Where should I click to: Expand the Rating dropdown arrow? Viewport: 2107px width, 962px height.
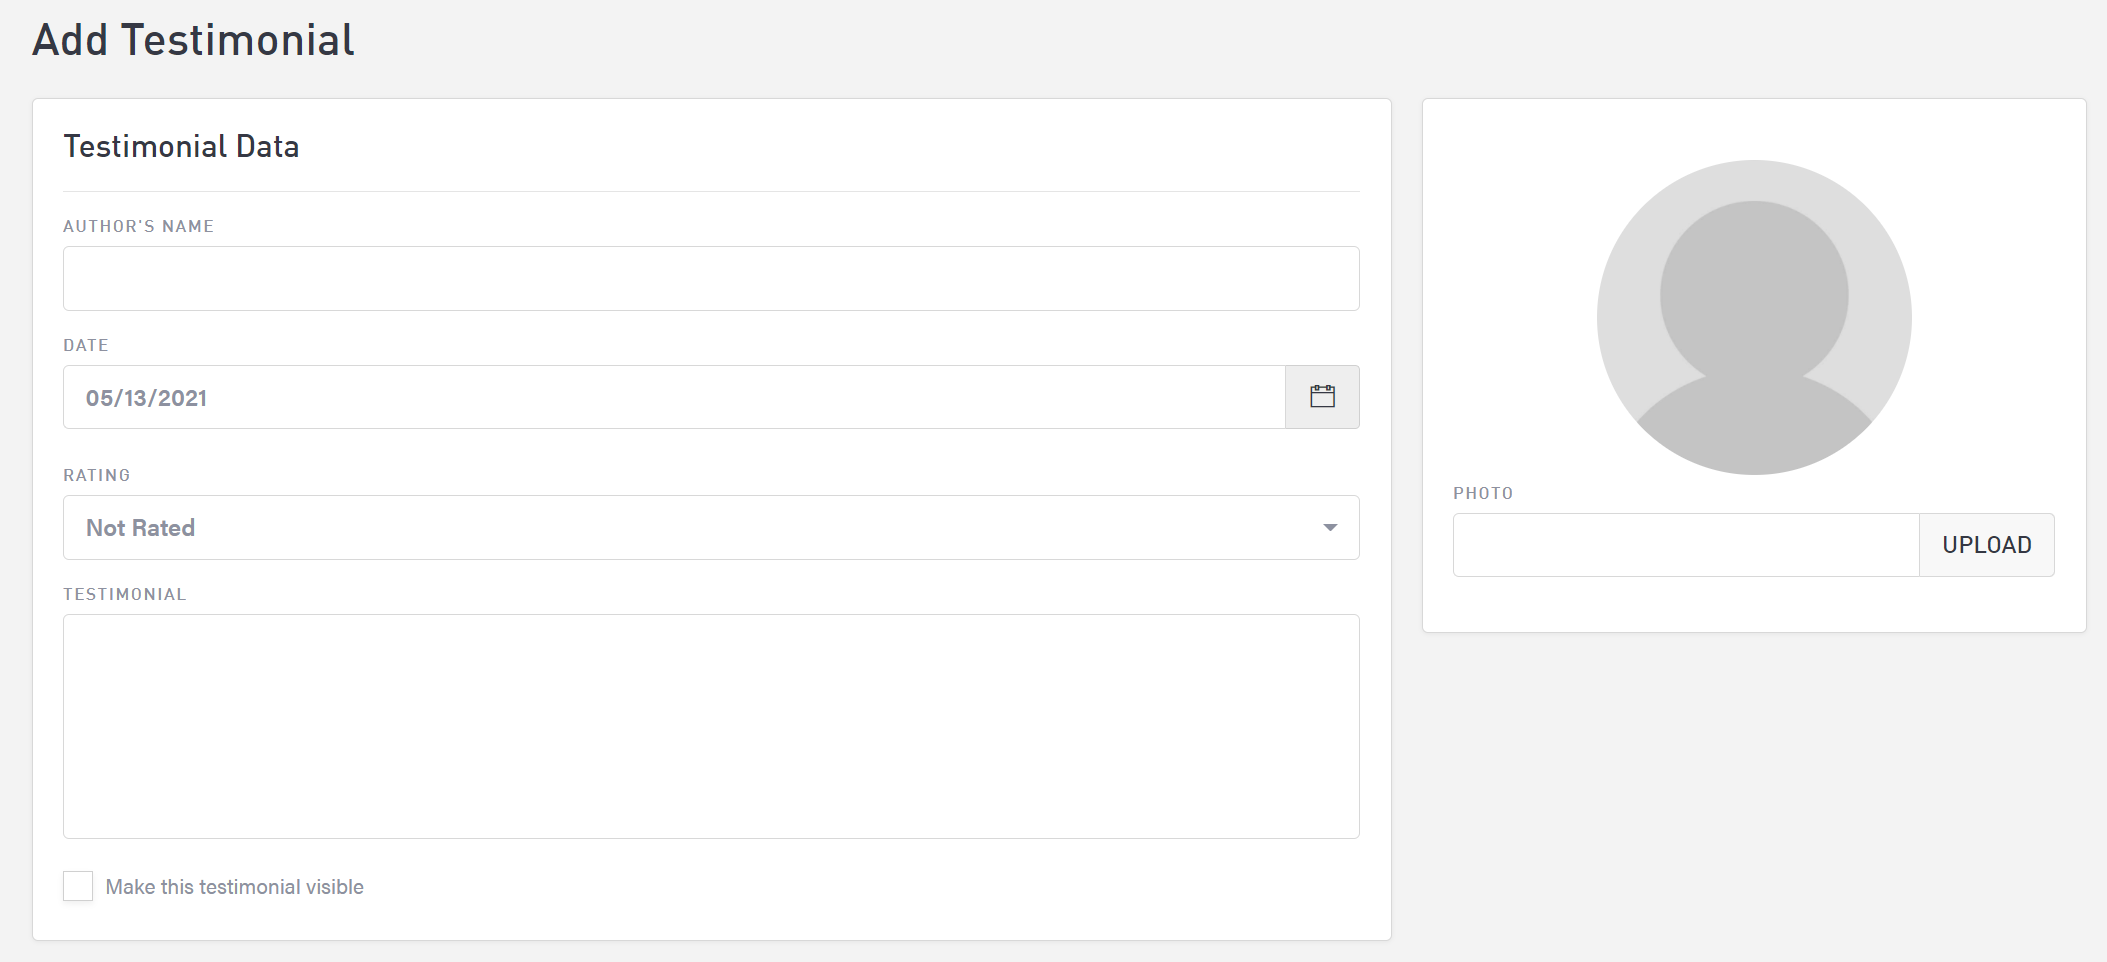[x=1330, y=528]
